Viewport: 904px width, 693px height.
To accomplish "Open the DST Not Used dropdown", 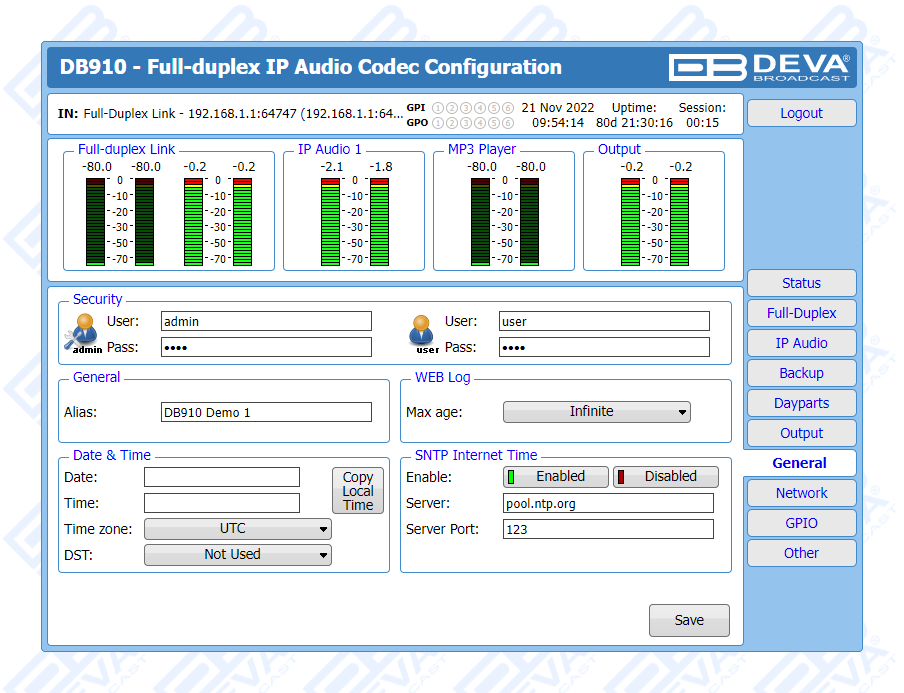I will (x=238, y=555).
